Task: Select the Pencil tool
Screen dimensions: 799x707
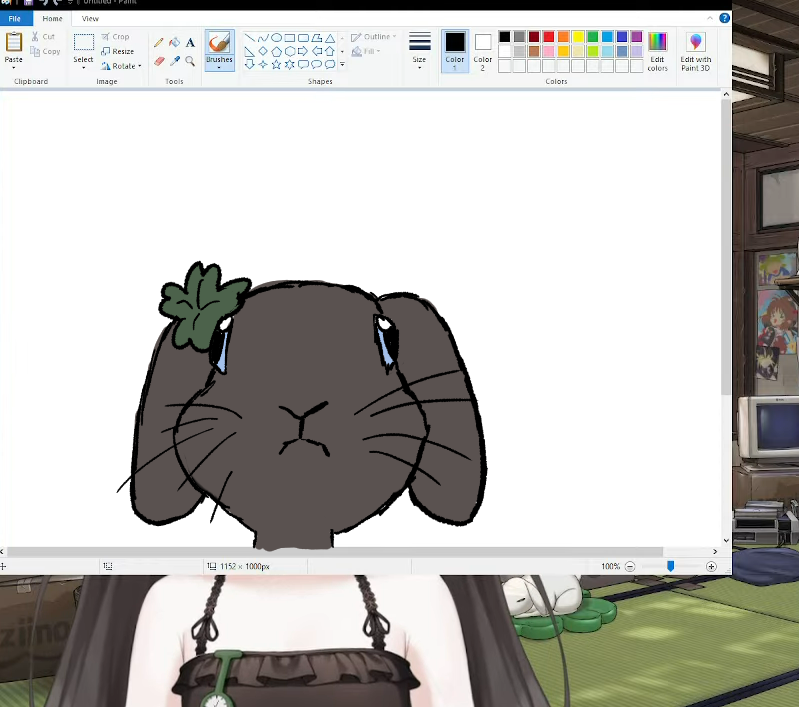Action: click(159, 42)
